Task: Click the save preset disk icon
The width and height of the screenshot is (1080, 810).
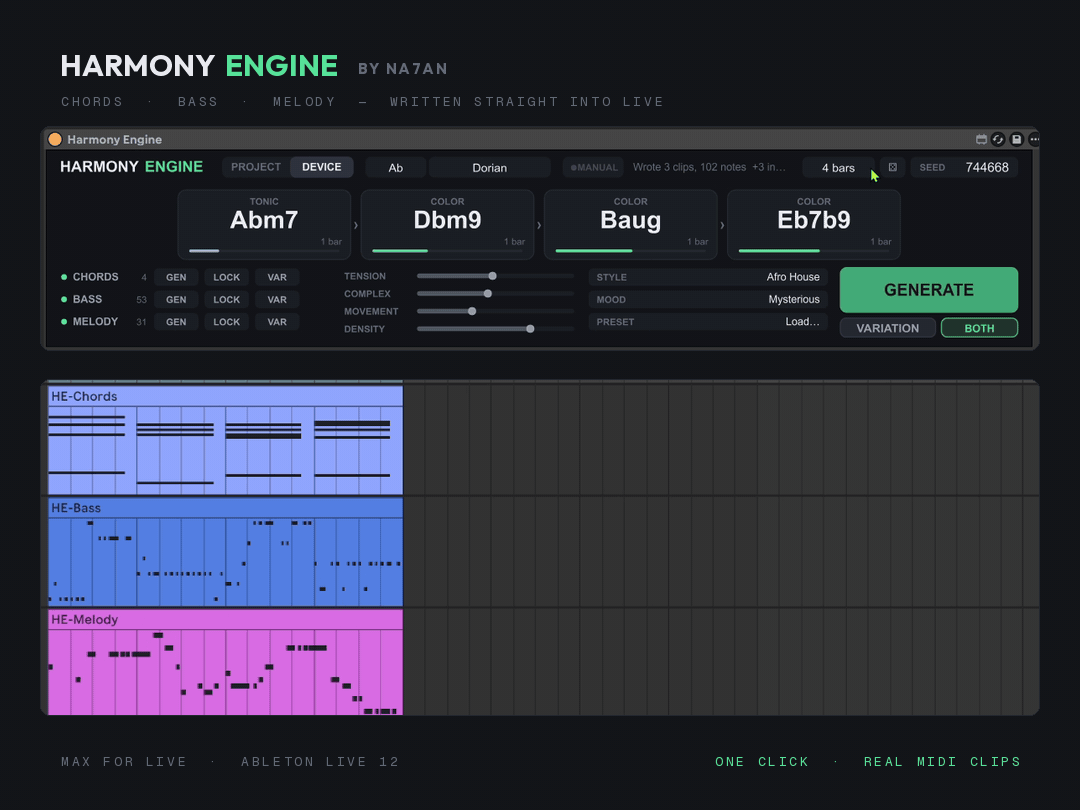Action: tap(1017, 139)
